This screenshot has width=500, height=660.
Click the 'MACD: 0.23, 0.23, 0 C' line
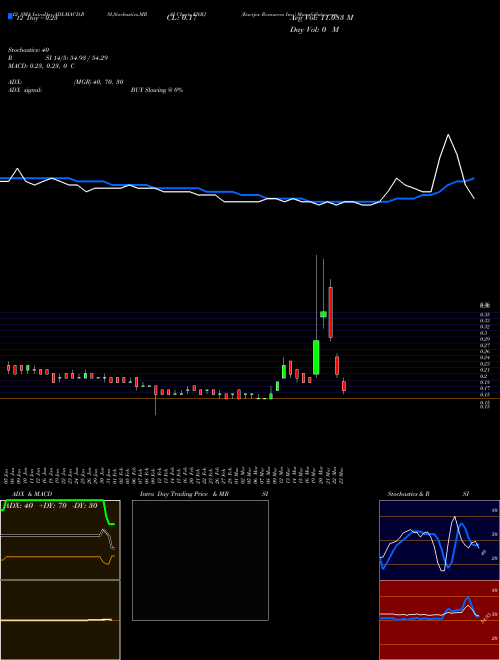click(41, 66)
